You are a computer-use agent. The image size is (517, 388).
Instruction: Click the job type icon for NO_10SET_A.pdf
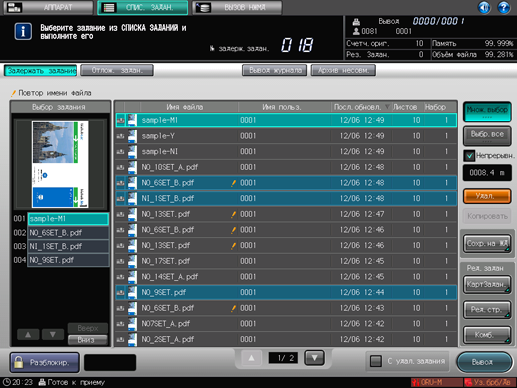pyautogui.click(x=120, y=167)
